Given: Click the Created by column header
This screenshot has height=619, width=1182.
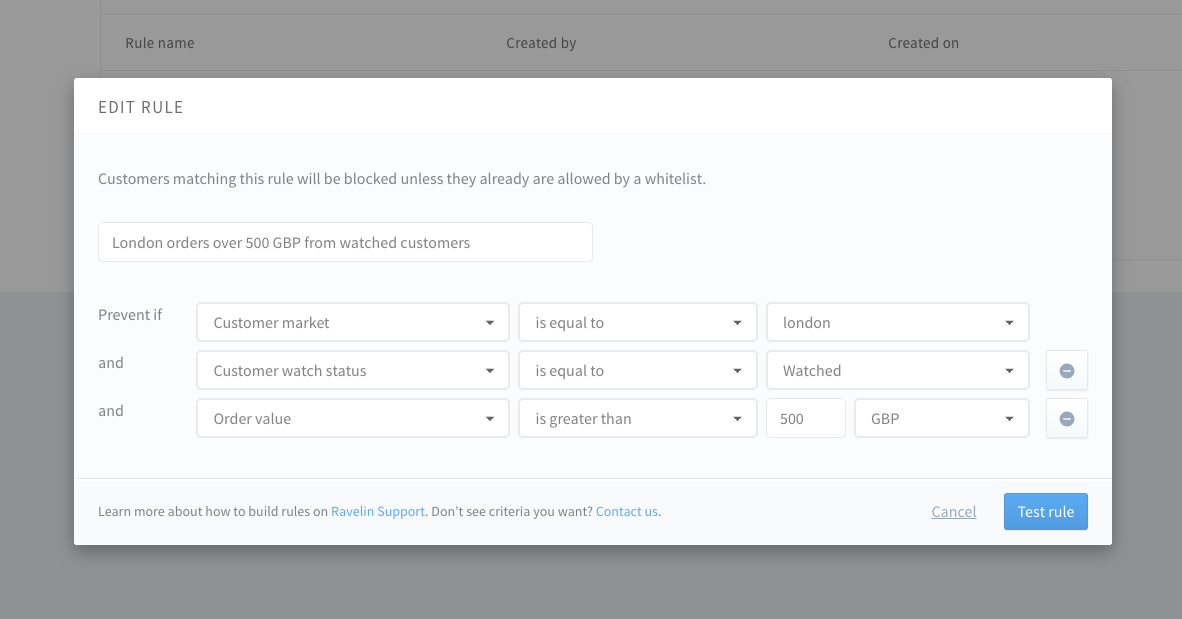Looking at the screenshot, I should tap(541, 43).
